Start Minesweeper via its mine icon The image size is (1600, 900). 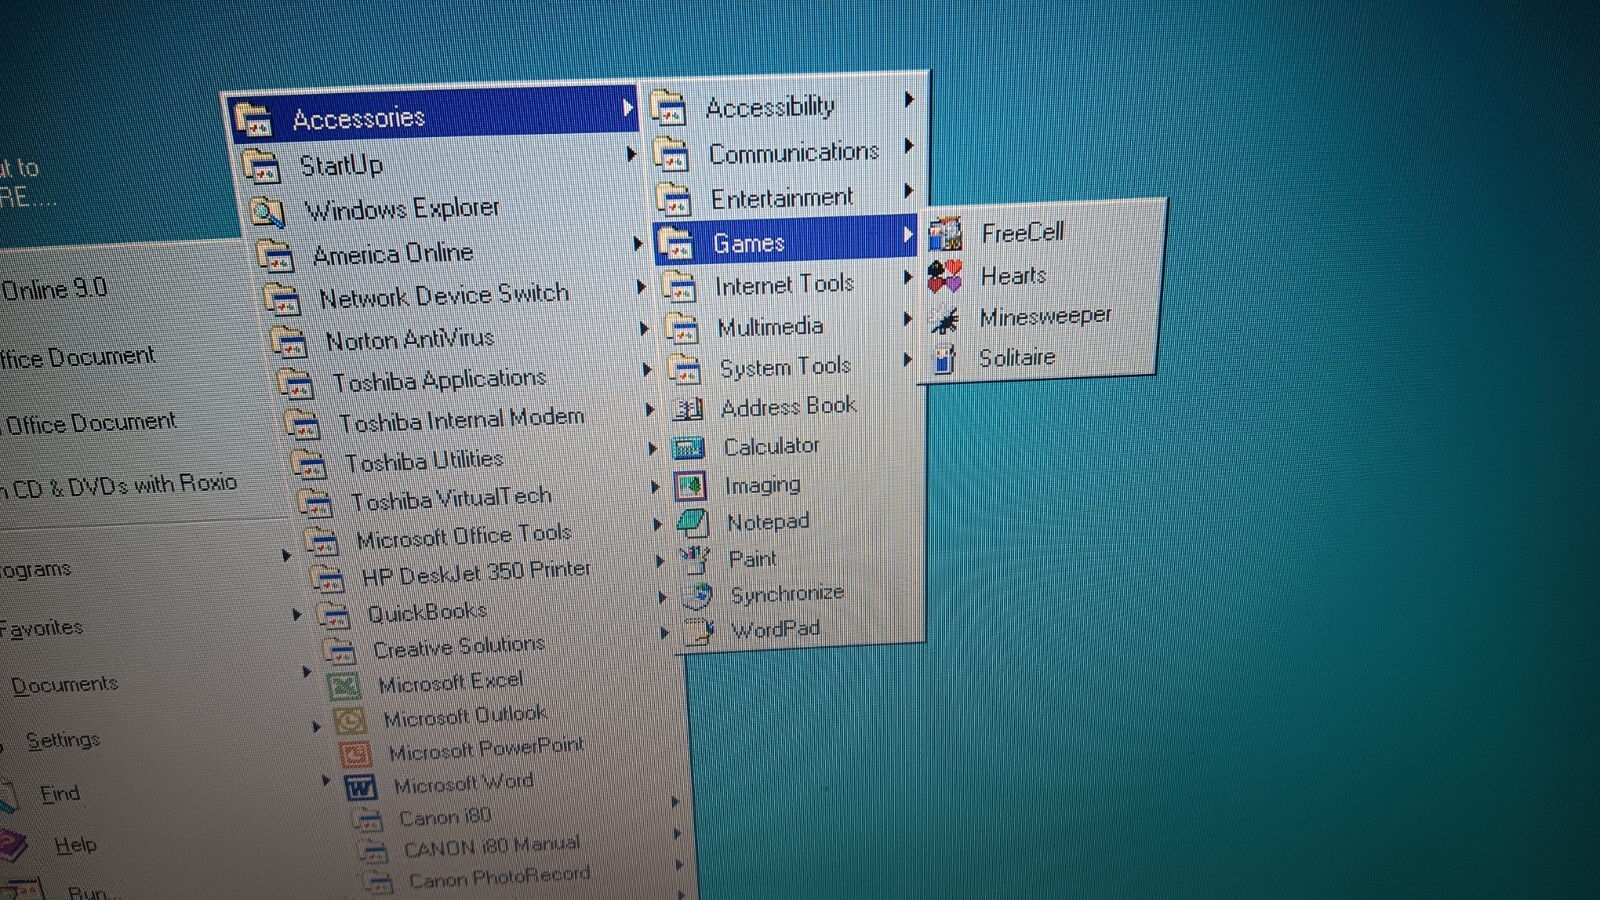pyautogui.click(x=943, y=319)
